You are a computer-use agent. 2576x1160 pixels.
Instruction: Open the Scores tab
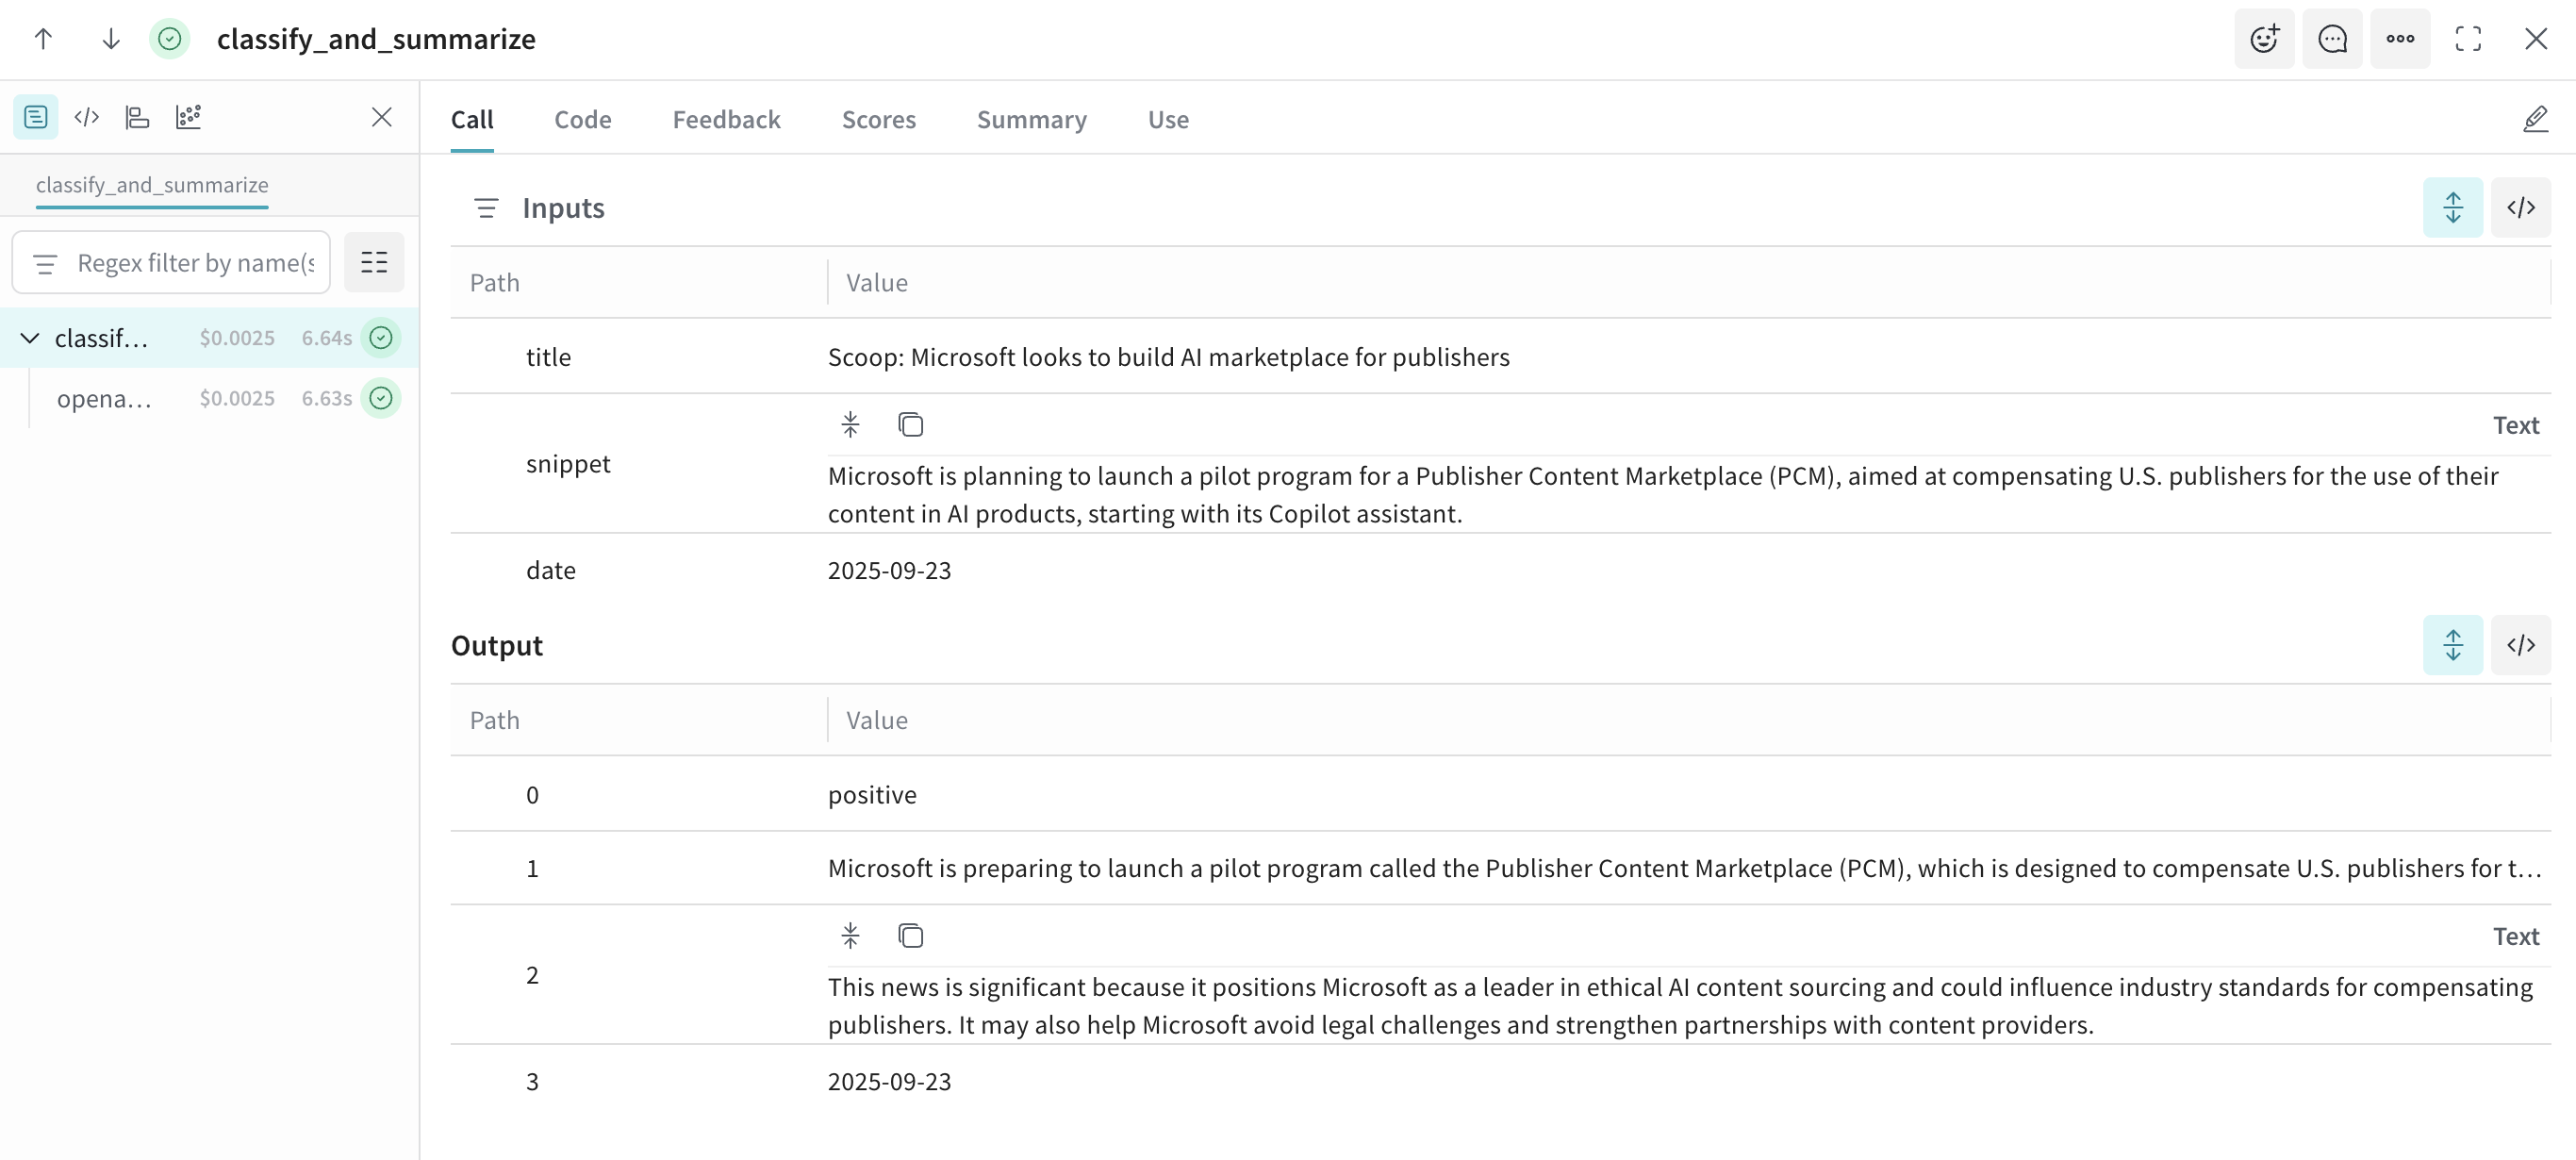tap(878, 119)
